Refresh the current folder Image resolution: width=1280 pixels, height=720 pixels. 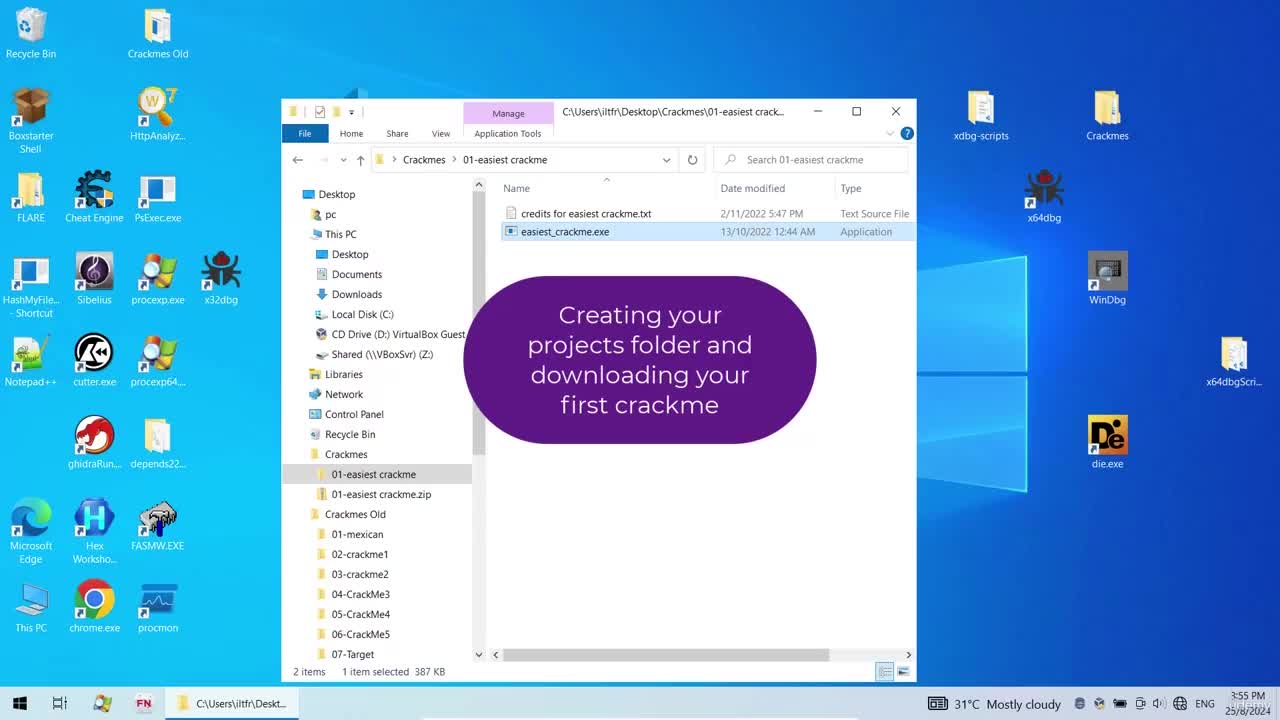692,160
